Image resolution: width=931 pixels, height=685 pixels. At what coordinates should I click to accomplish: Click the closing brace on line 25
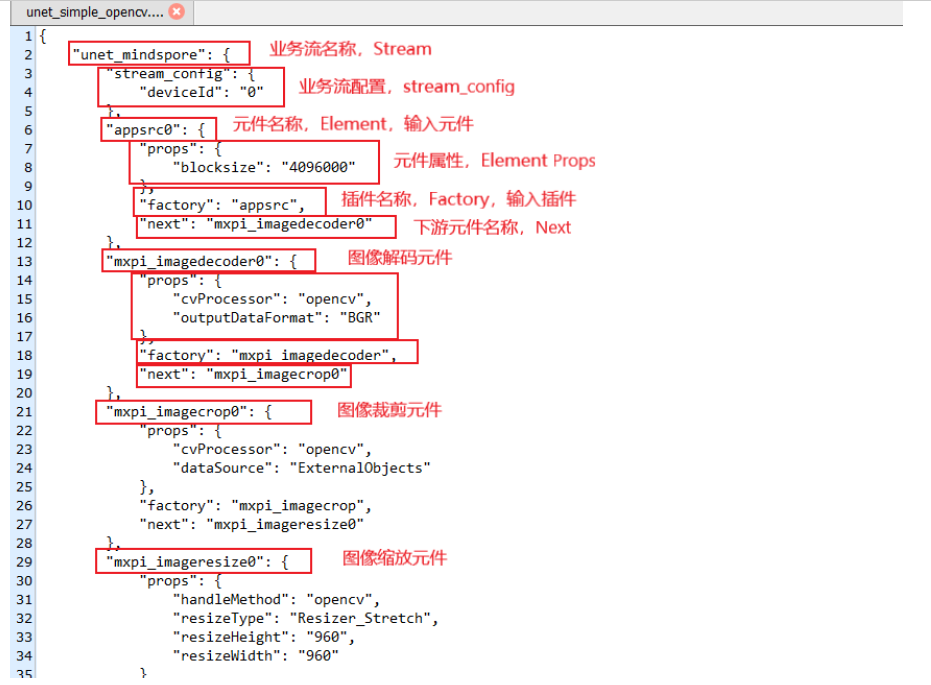(147, 487)
